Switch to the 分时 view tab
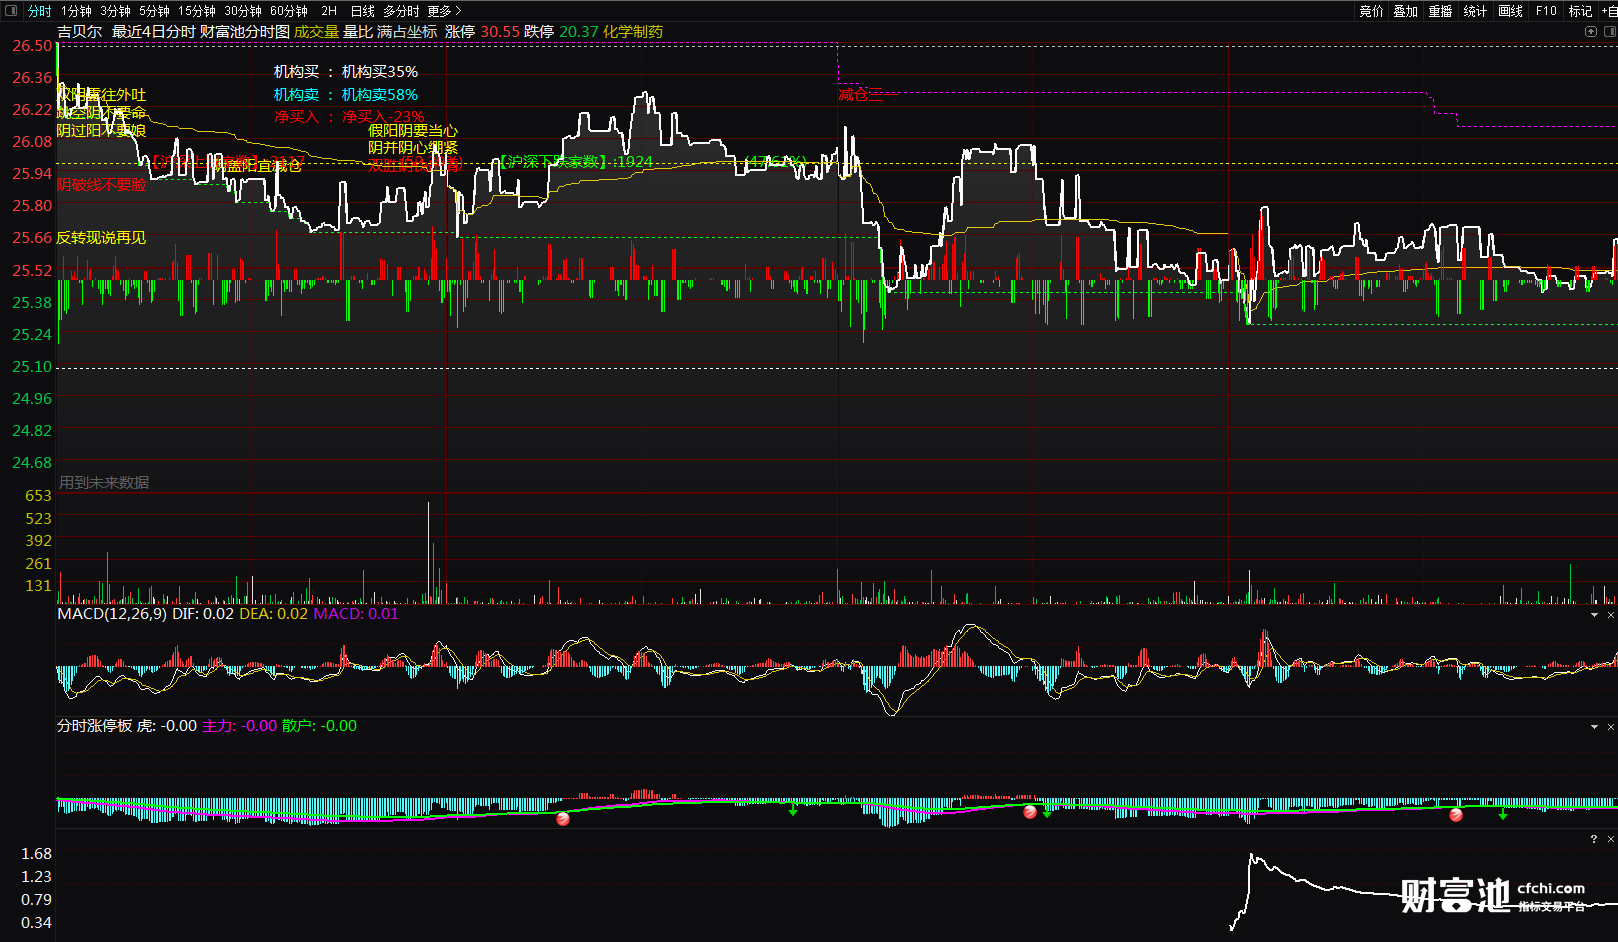Screen dimensions: 1618x942 pyautogui.click(x=39, y=11)
